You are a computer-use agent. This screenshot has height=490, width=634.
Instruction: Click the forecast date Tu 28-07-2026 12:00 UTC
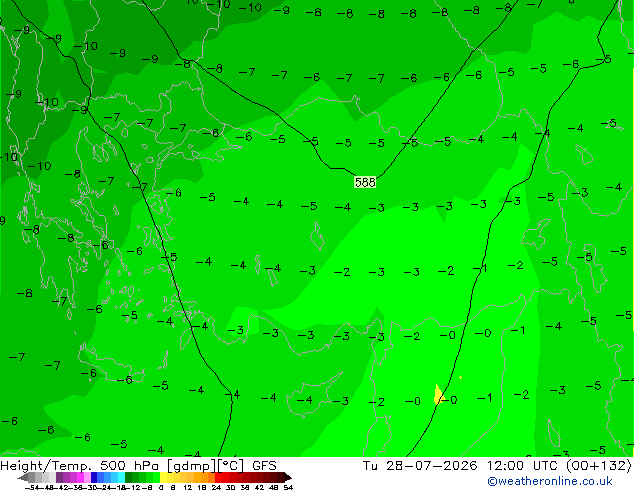(462, 466)
